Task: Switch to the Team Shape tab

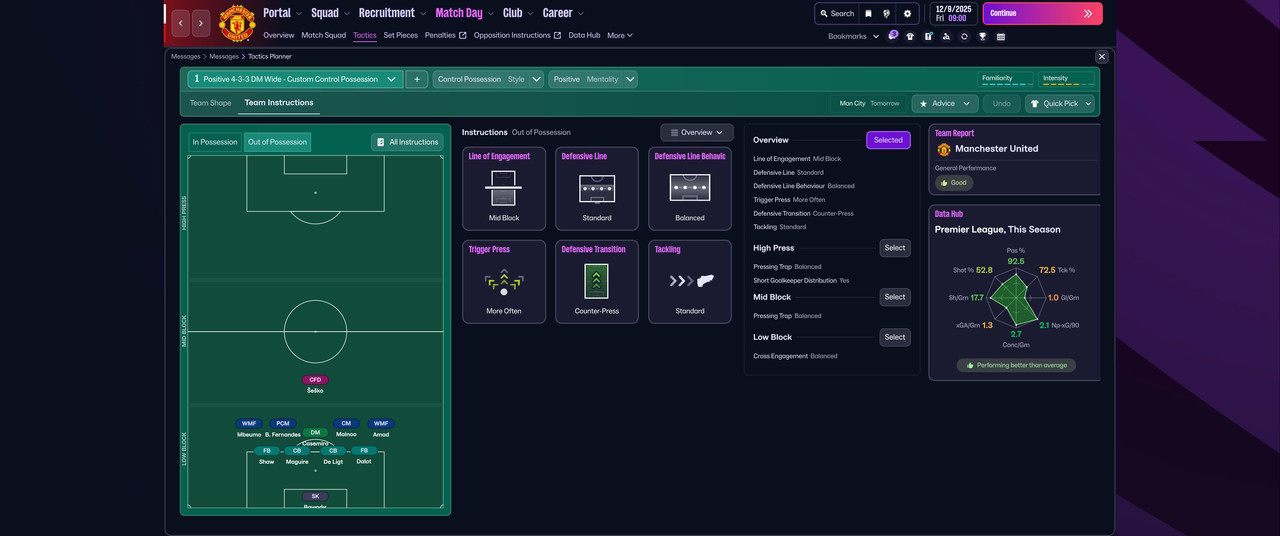Action: 210,103
